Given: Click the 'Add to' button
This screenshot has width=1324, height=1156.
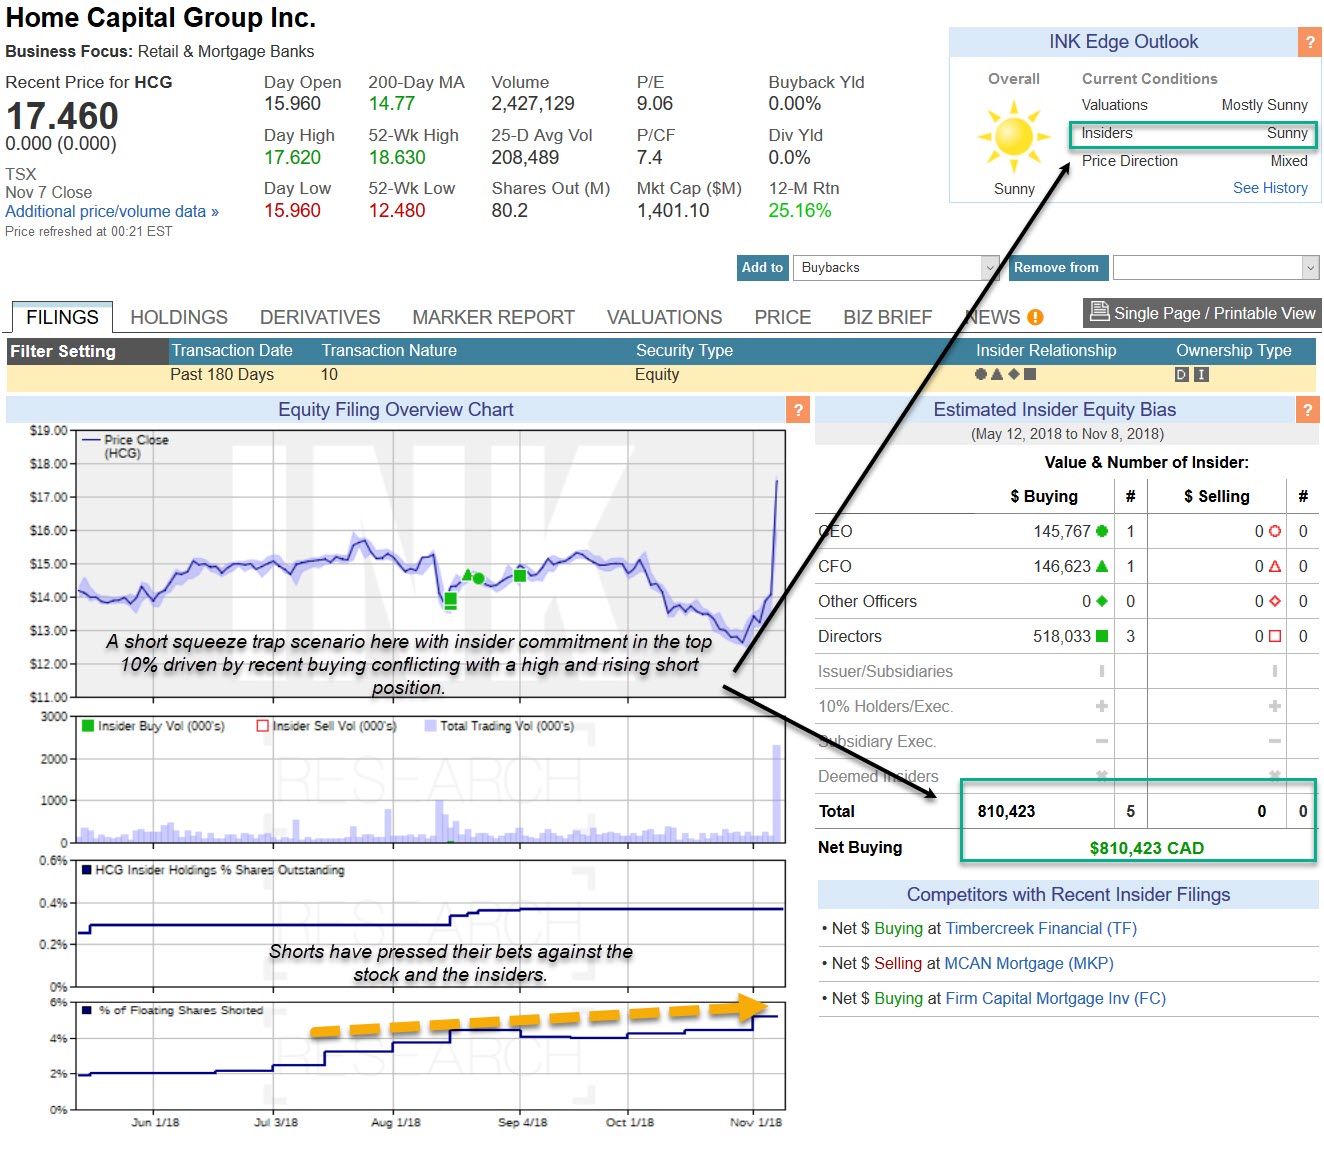Looking at the screenshot, I should pyautogui.click(x=763, y=268).
